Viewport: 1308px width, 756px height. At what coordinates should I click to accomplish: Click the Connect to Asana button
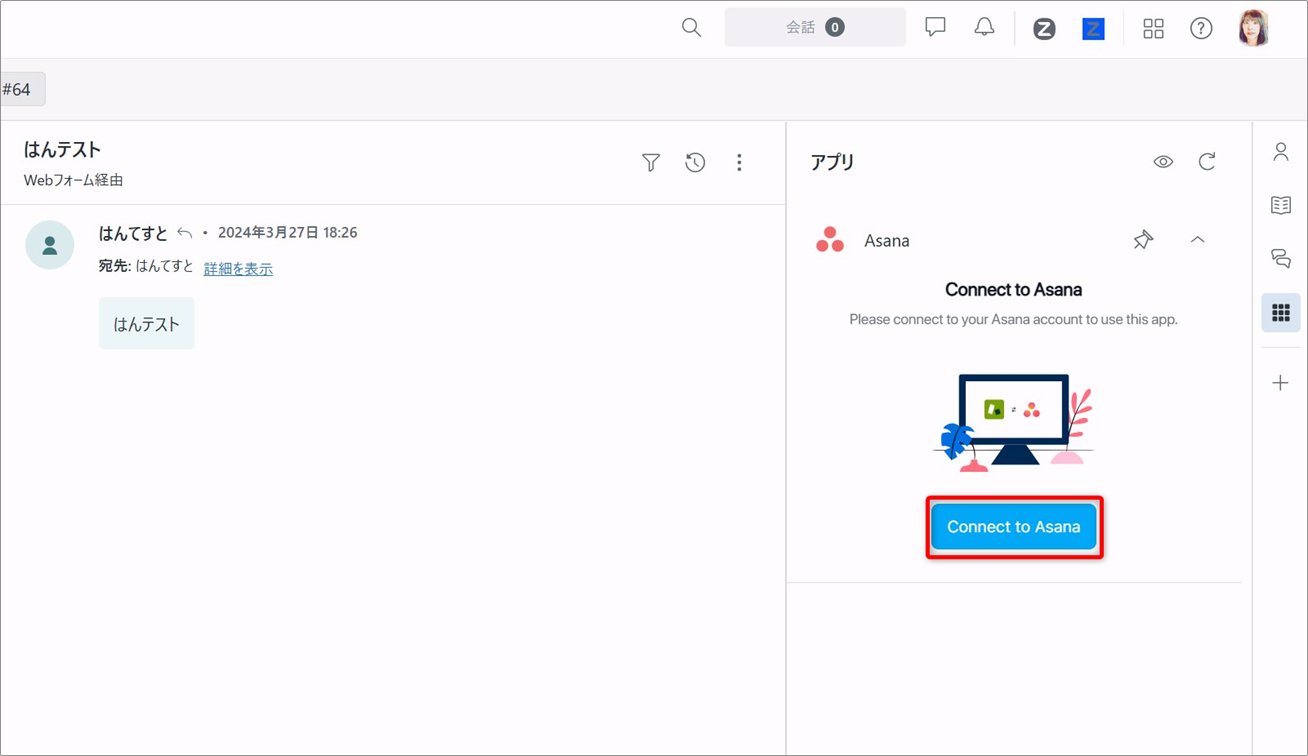(1013, 527)
